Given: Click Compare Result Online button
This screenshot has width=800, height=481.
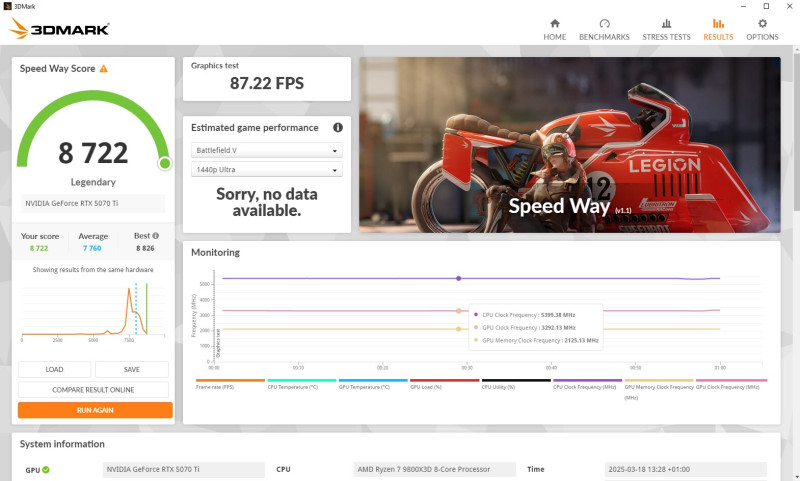Looking at the screenshot, I should (x=93, y=390).
